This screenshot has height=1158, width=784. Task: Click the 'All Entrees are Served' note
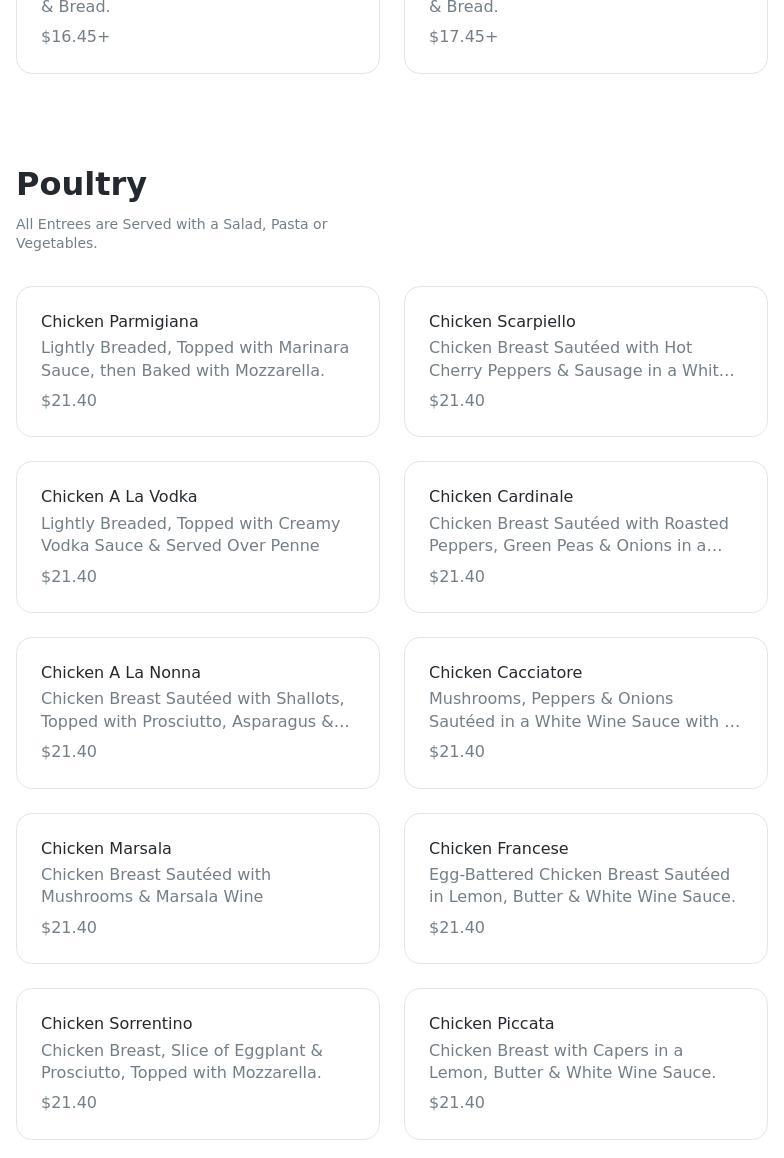tap(171, 233)
